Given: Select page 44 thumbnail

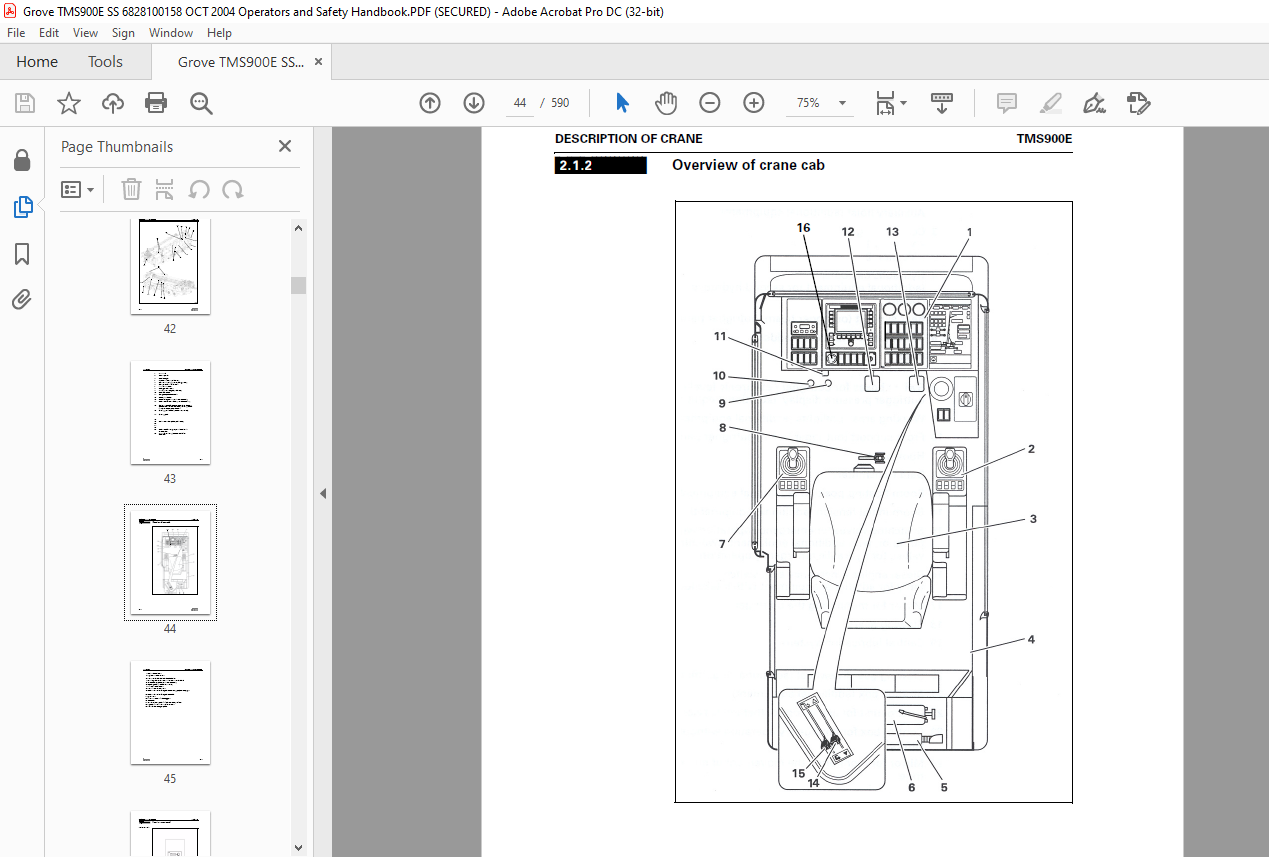Looking at the screenshot, I should pyautogui.click(x=170, y=562).
